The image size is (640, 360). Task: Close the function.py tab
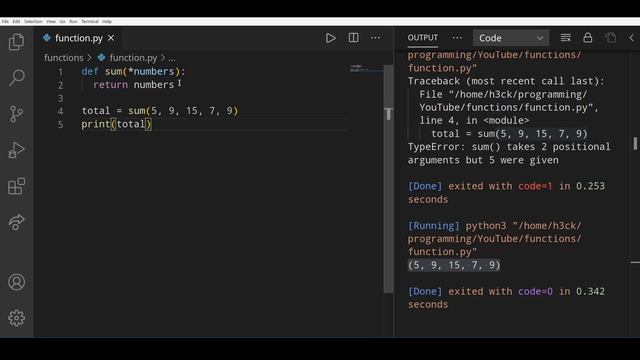(111, 38)
